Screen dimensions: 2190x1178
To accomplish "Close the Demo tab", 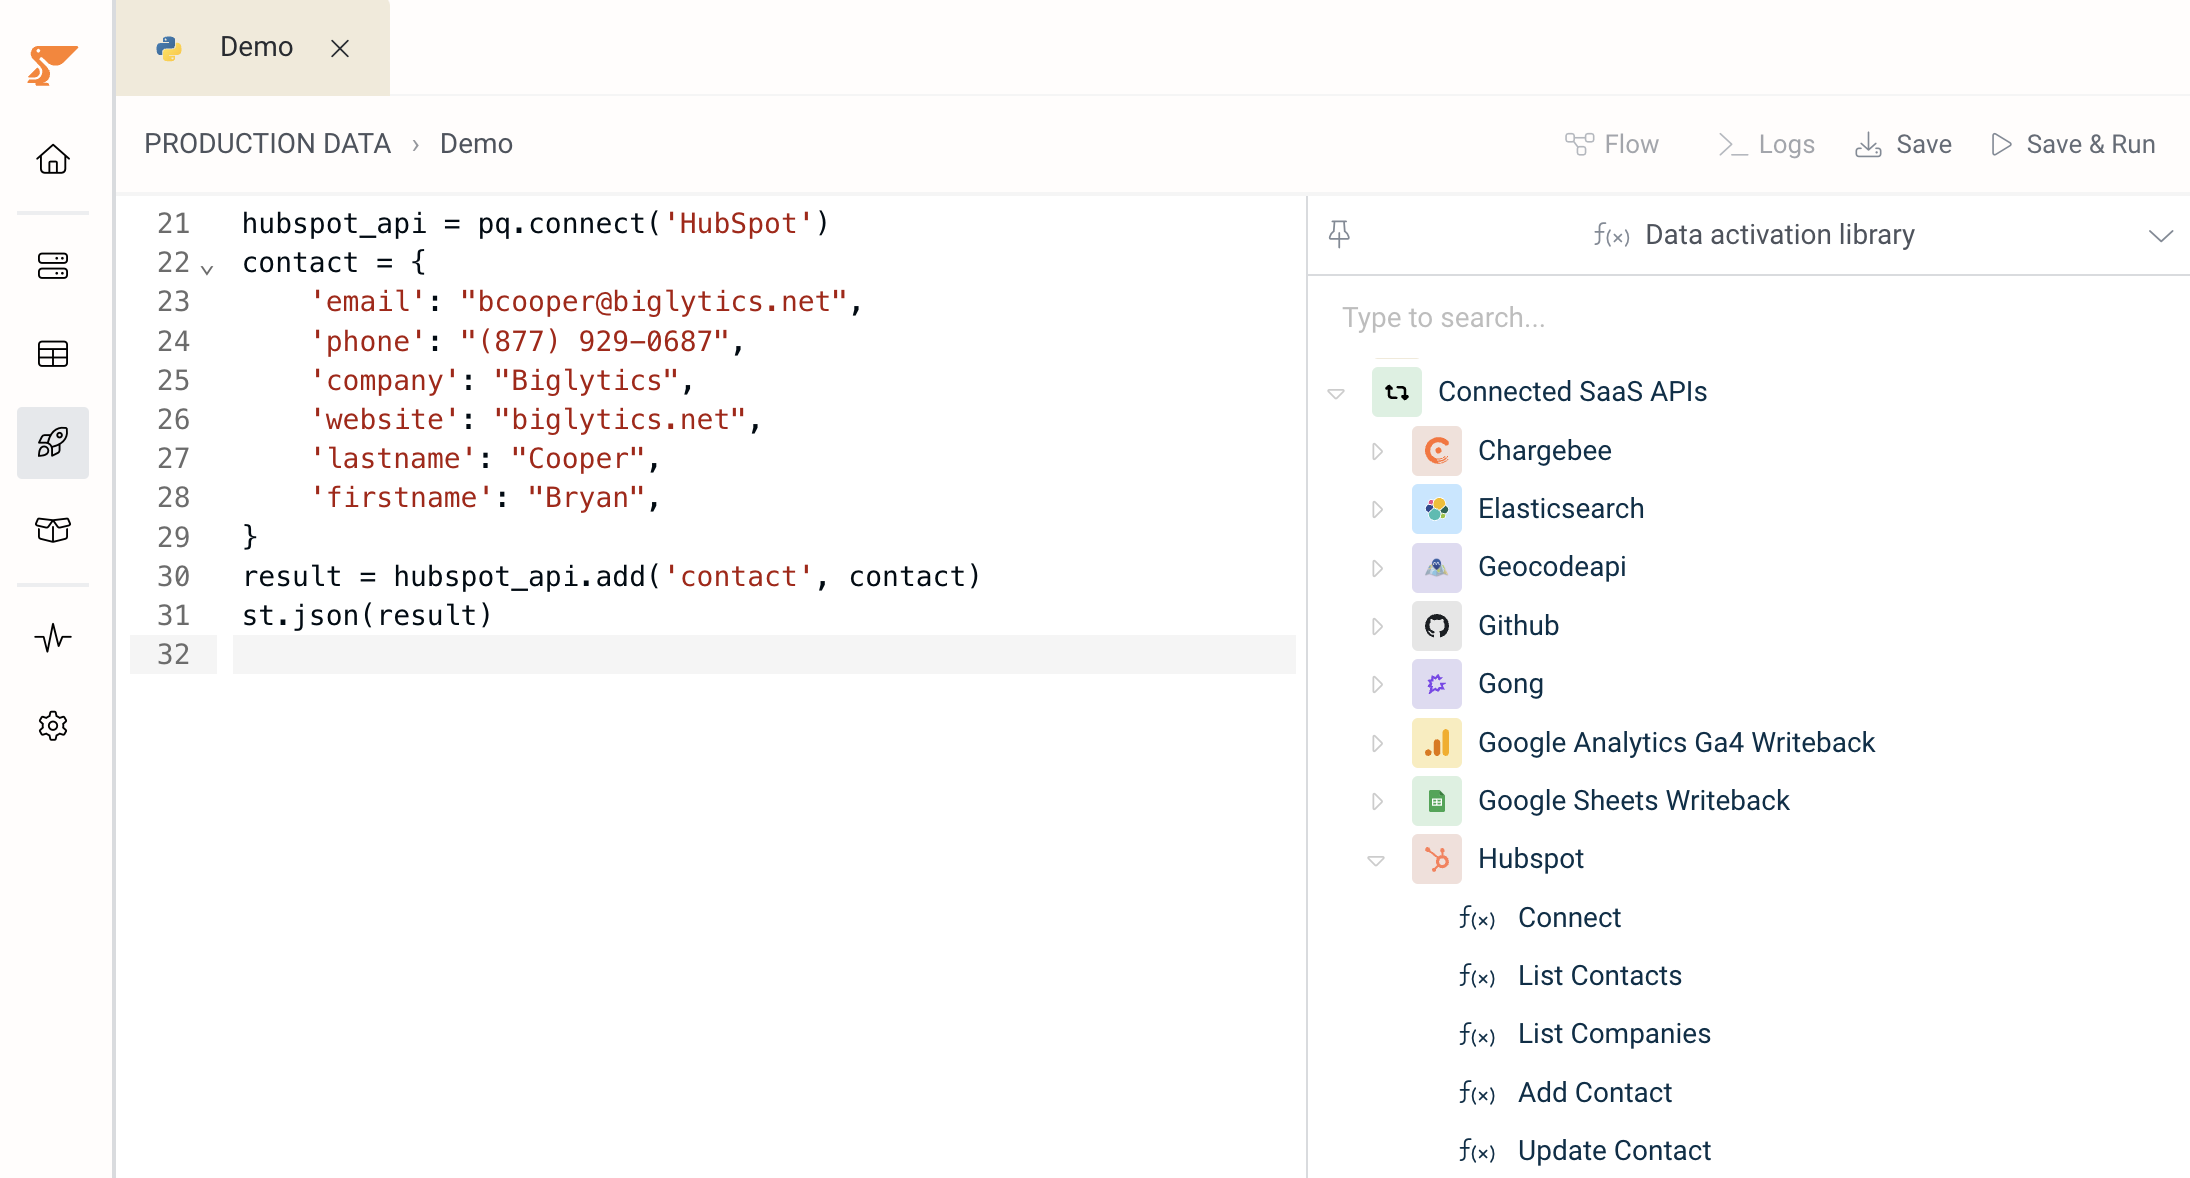I will (x=340, y=48).
